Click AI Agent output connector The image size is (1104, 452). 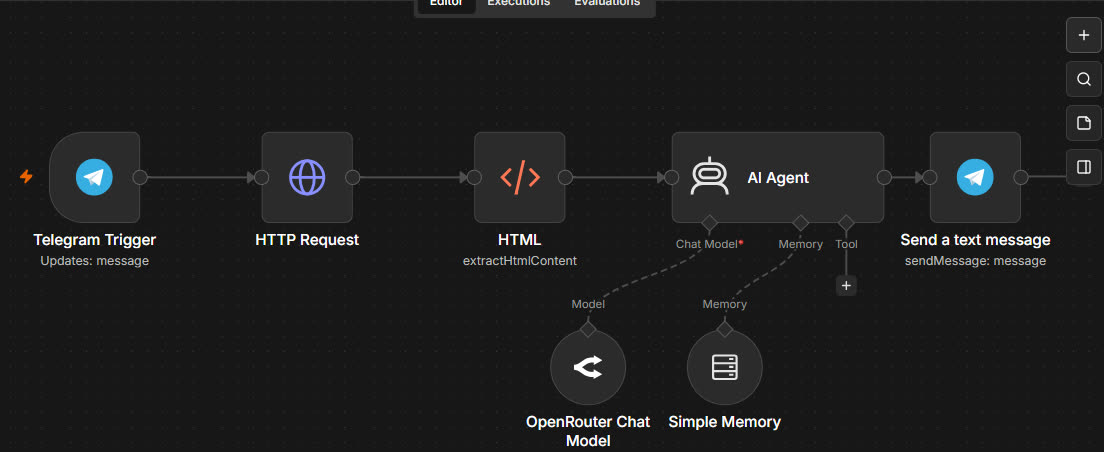coord(884,177)
